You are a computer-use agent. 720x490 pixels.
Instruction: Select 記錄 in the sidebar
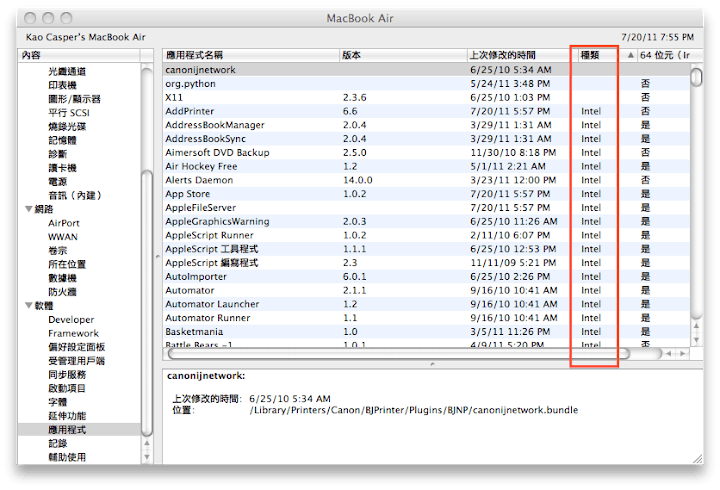pyautogui.click(x=57, y=444)
